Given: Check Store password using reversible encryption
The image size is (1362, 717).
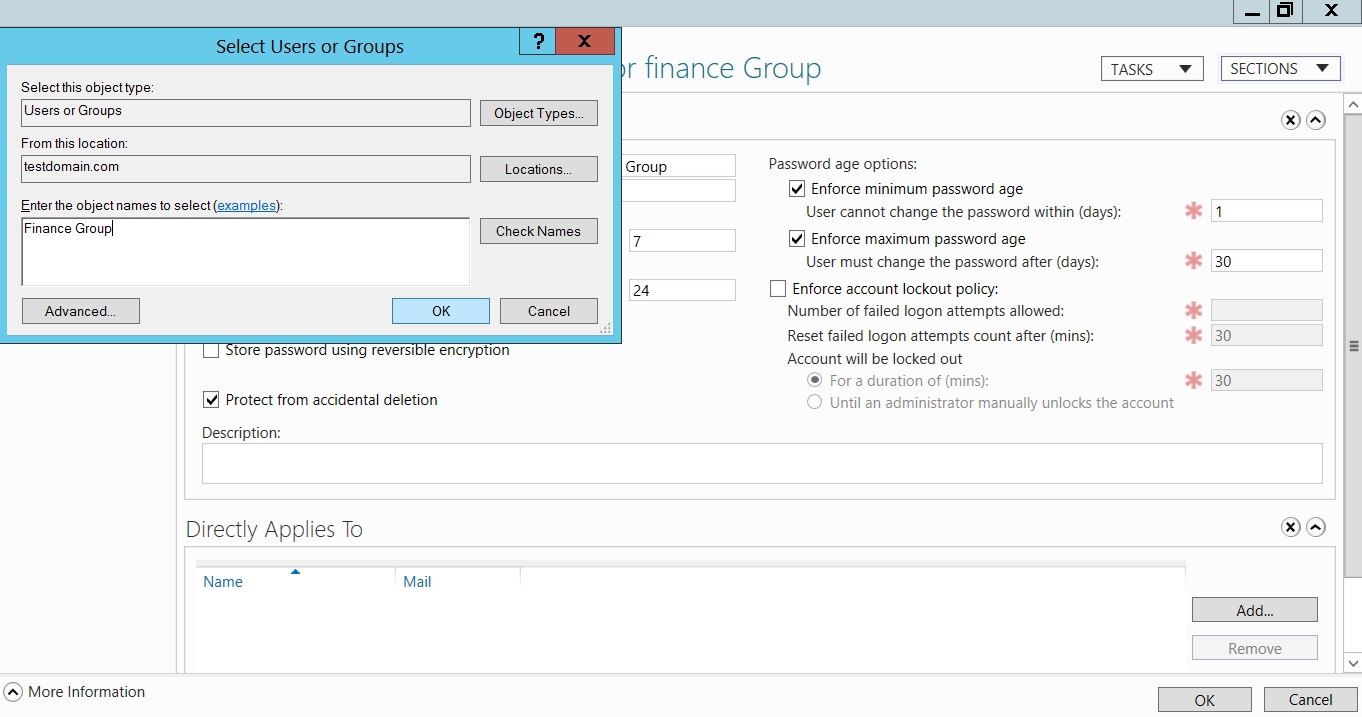Looking at the screenshot, I should click(211, 350).
